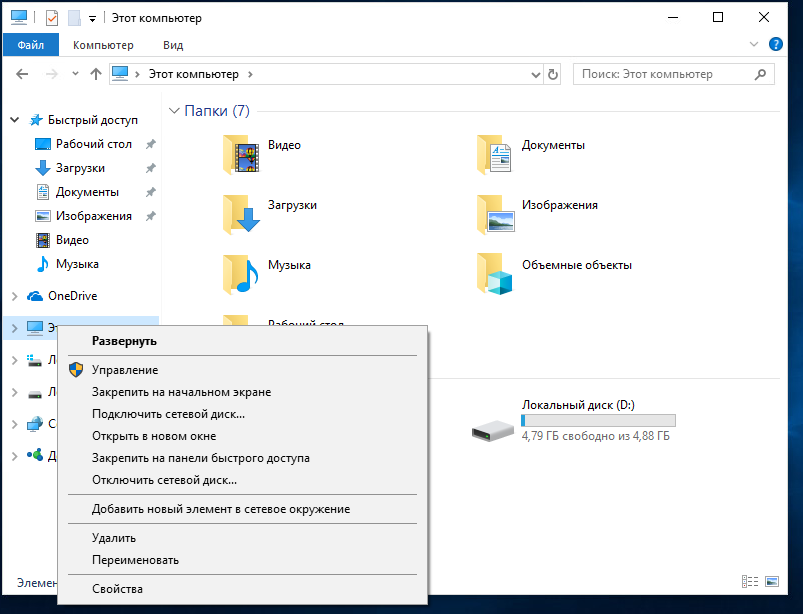Open the Документы folder in main pane
Image resolution: width=803 pixels, height=614 pixels.
495,153
